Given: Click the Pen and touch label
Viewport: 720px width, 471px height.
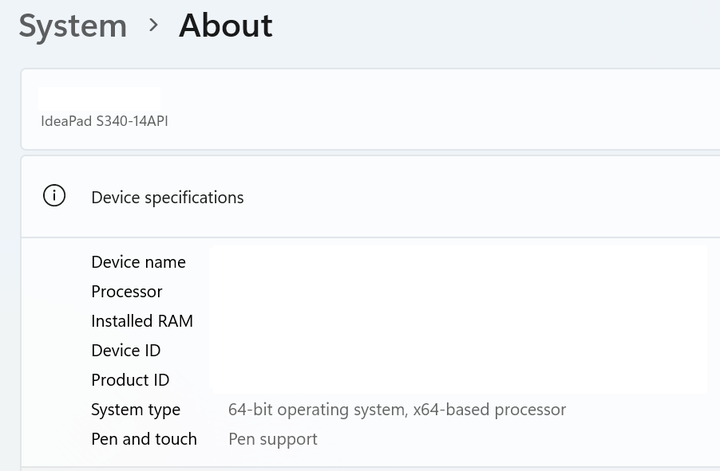Looking at the screenshot, I should [144, 439].
